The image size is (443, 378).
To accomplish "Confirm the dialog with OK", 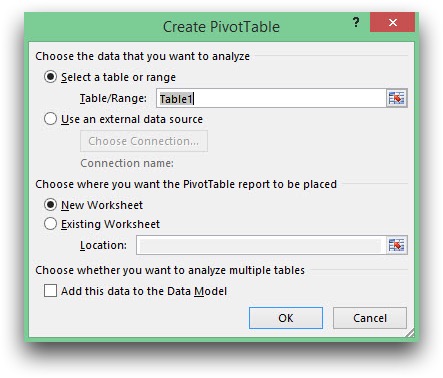I will pyautogui.click(x=286, y=318).
